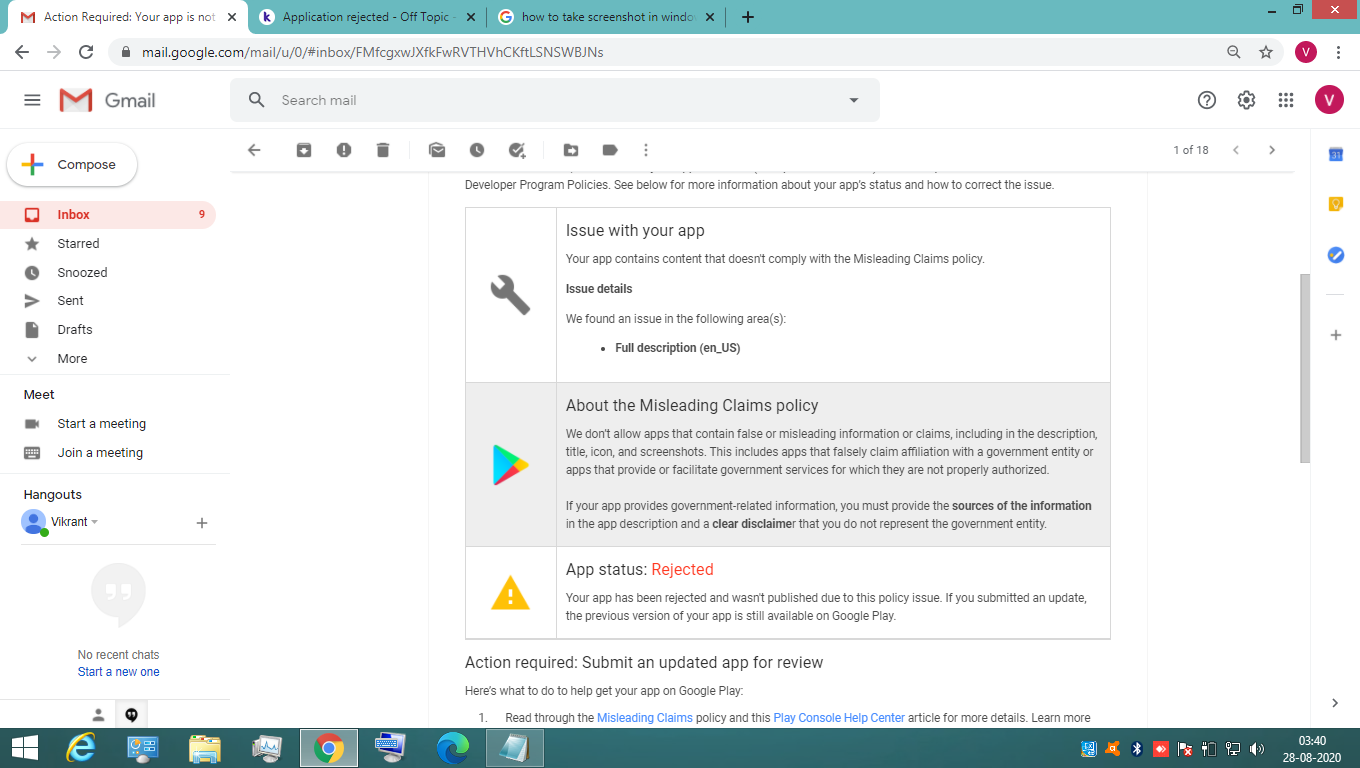Click the Start a new one chat link

tap(119, 672)
